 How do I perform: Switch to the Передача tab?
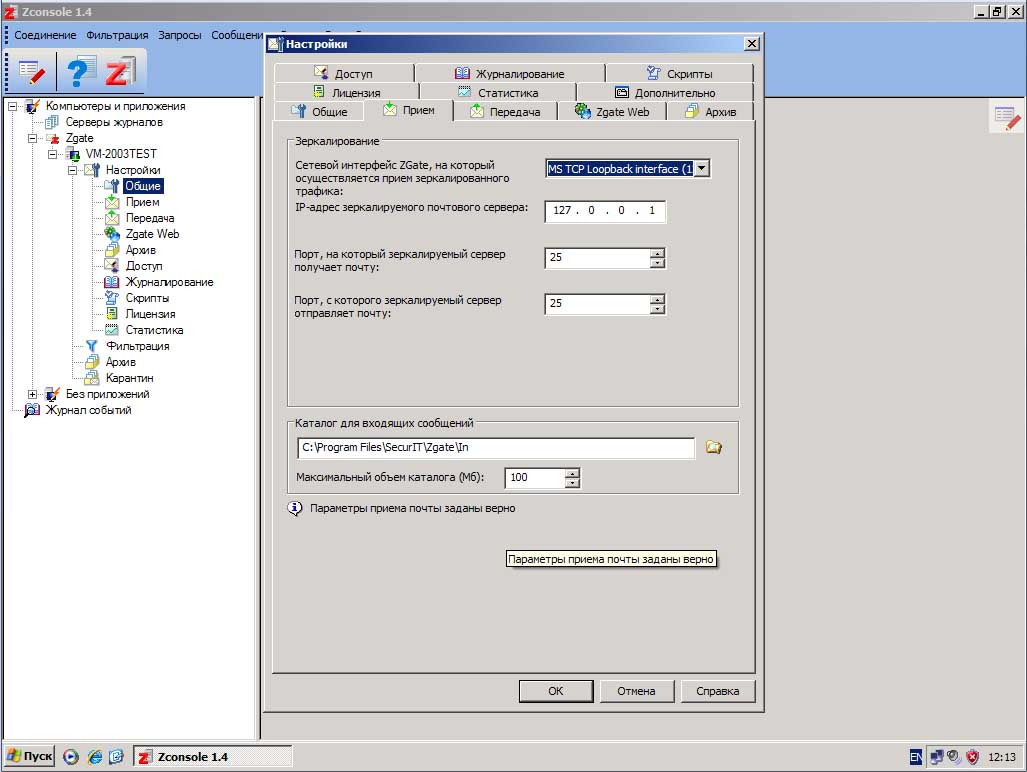pyautogui.click(x=505, y=111)
